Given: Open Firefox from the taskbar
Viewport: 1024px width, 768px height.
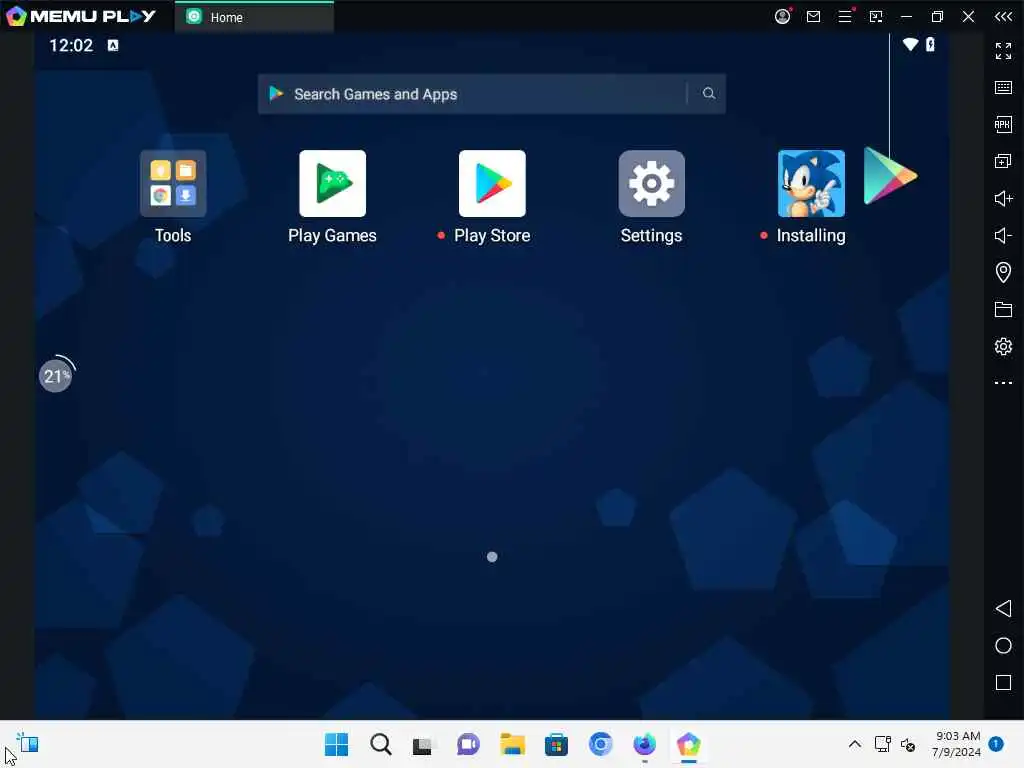Looking at the screenshot, I should (645, 744).
